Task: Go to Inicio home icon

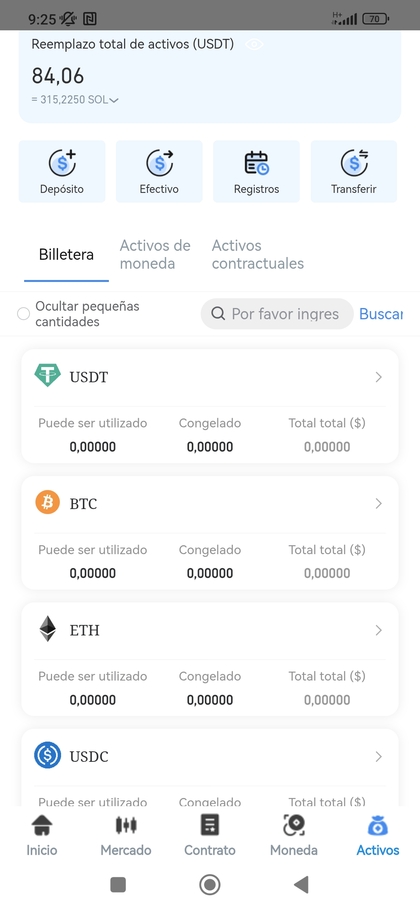Action: coord(42,825)
